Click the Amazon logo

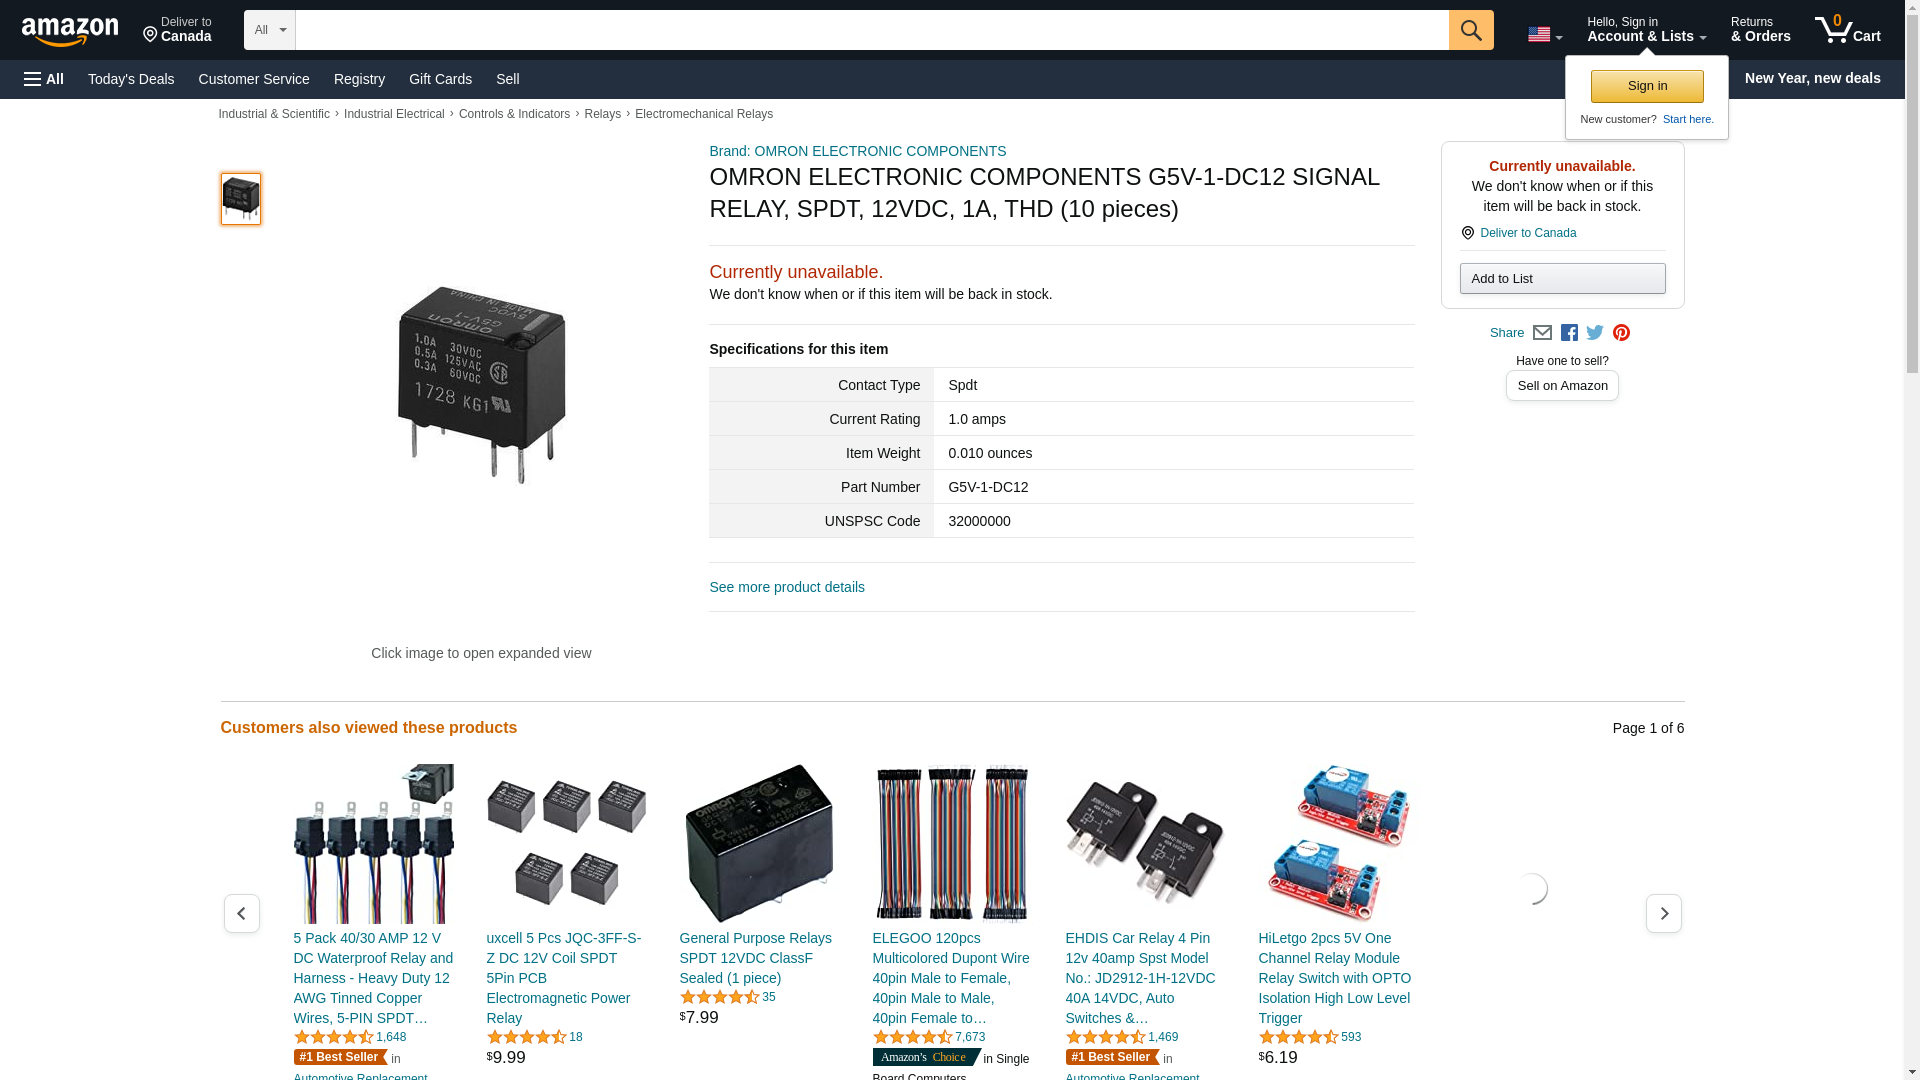(70, 31)
